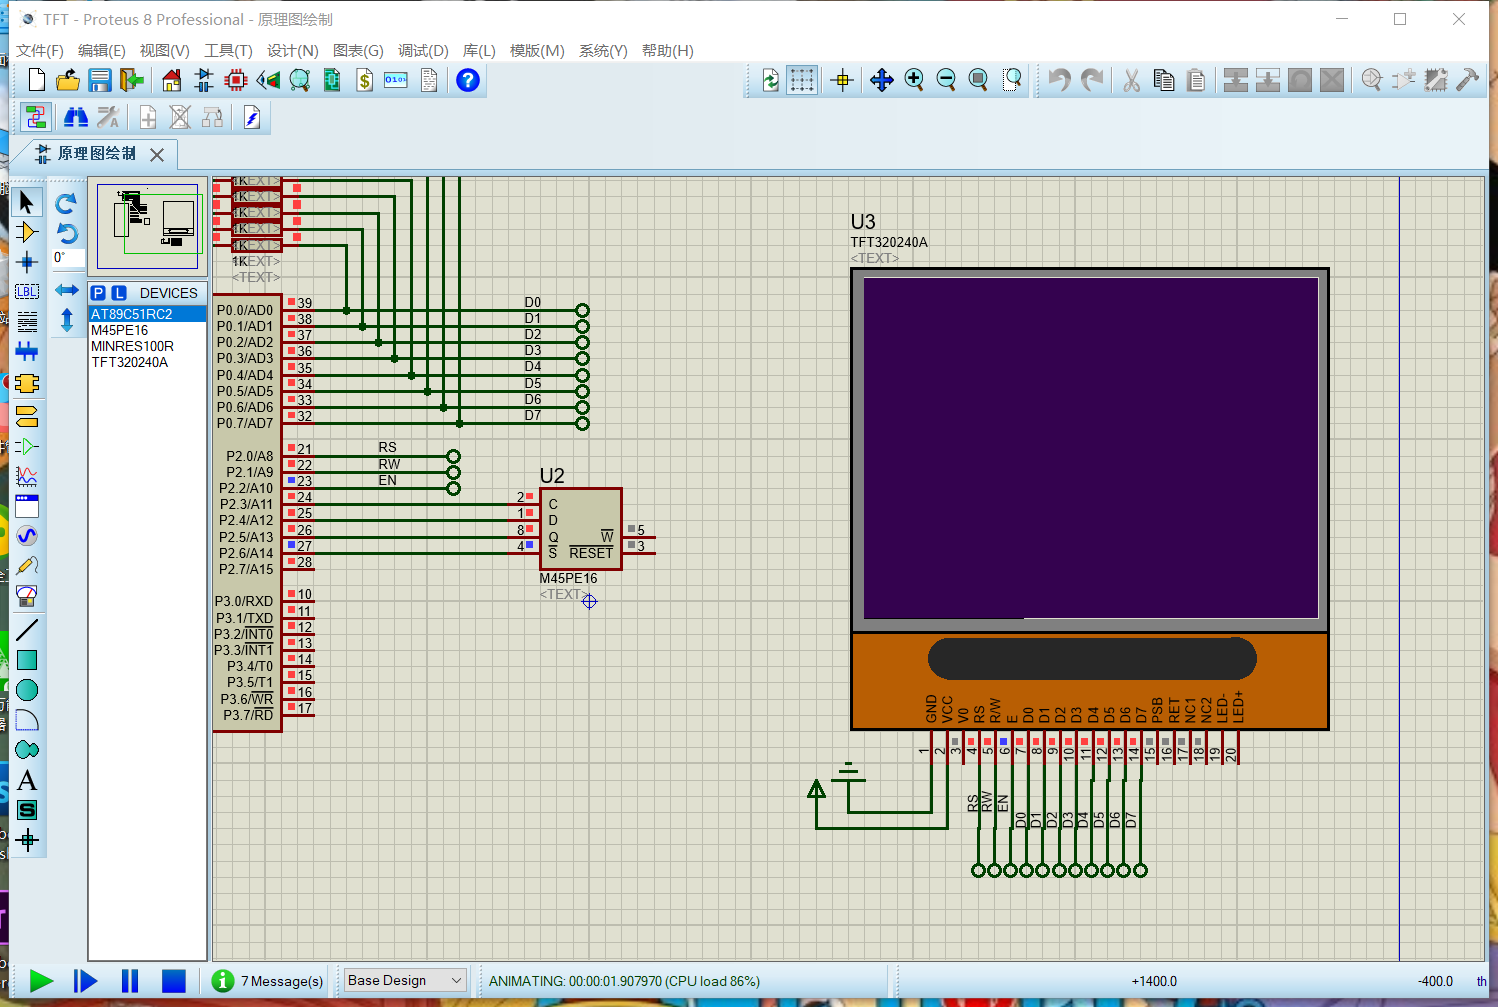Click the P pick devices button
Screen dimensions: 1498x1007
click(98, 293)
